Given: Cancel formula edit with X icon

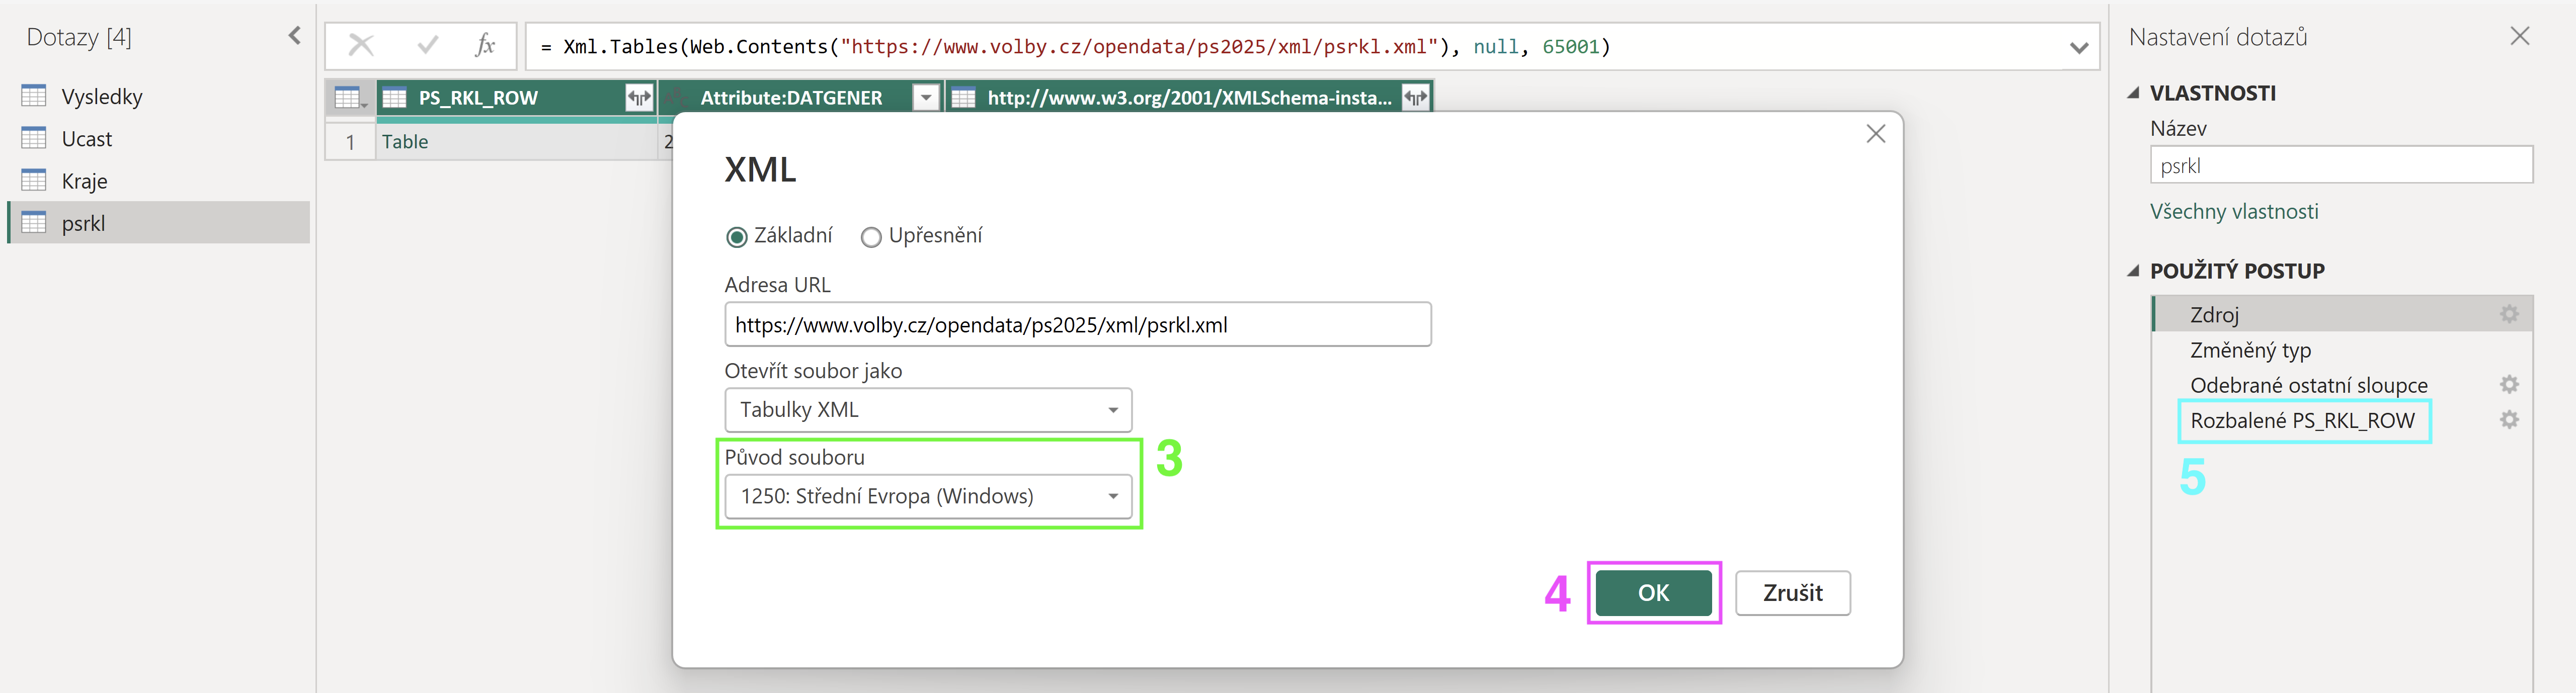Looking at the screenshot, I should click(361, 45).
